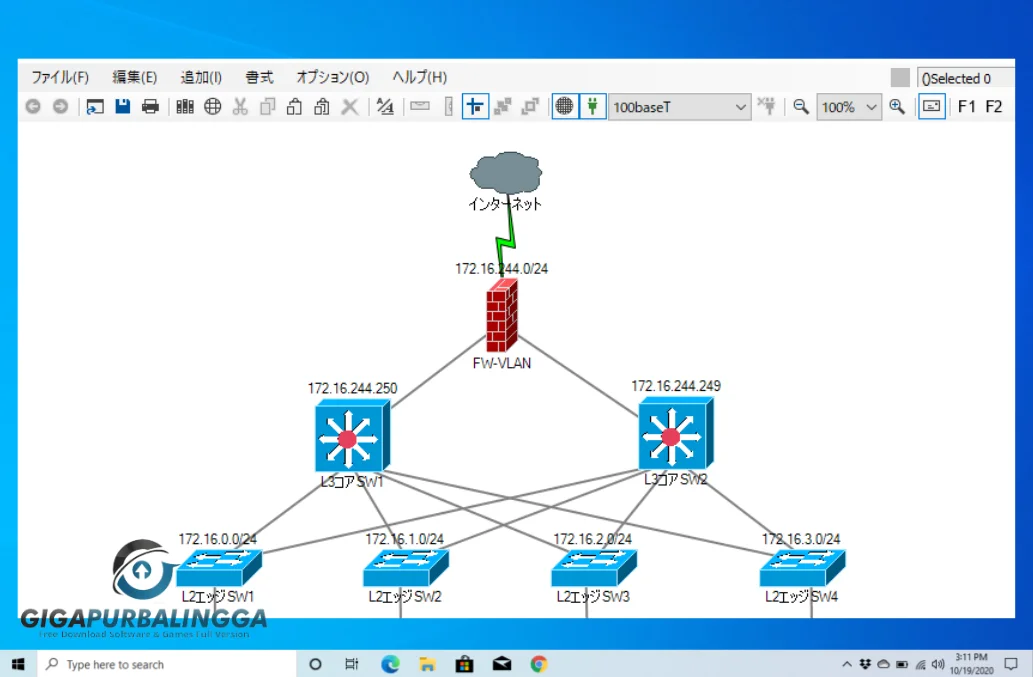
Task: Expand the system tray hidden icons
Action: (847, 664)
